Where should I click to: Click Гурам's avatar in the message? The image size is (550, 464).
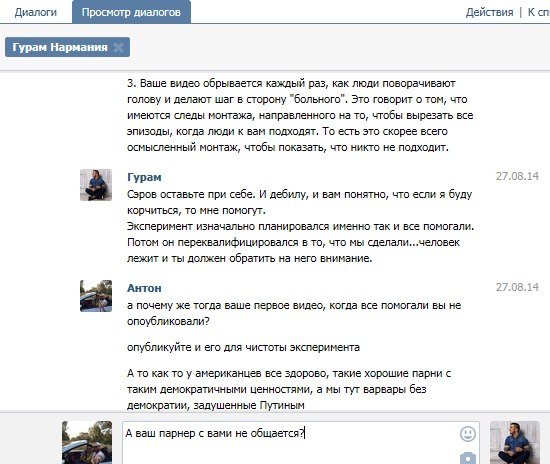point(96,185)
